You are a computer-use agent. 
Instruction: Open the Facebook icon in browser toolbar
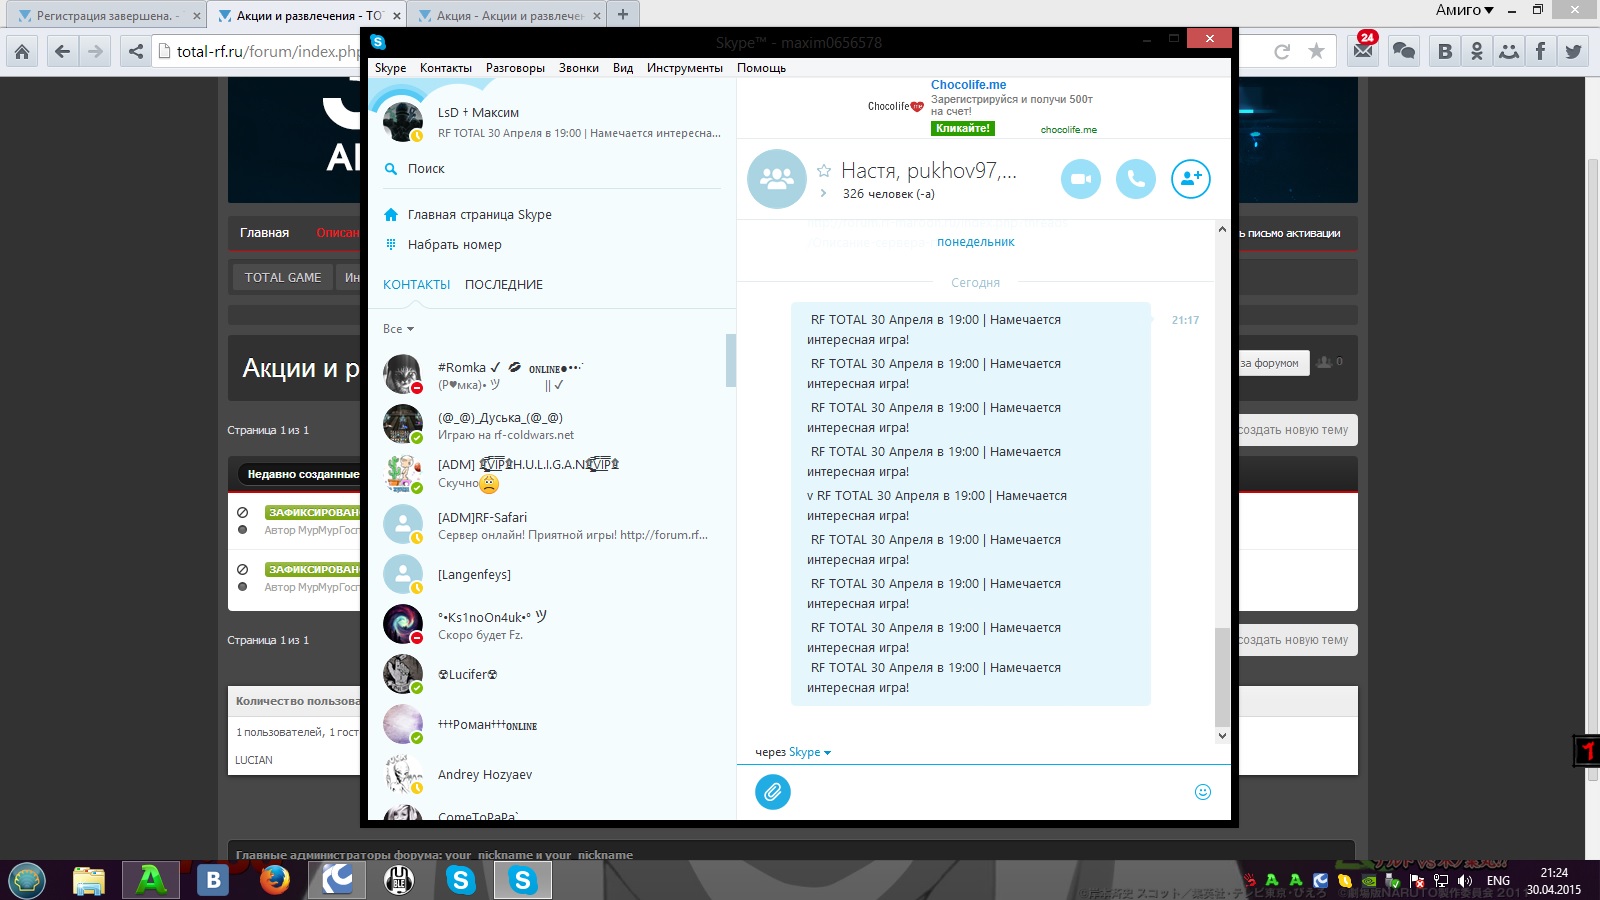coord(1541,51)
